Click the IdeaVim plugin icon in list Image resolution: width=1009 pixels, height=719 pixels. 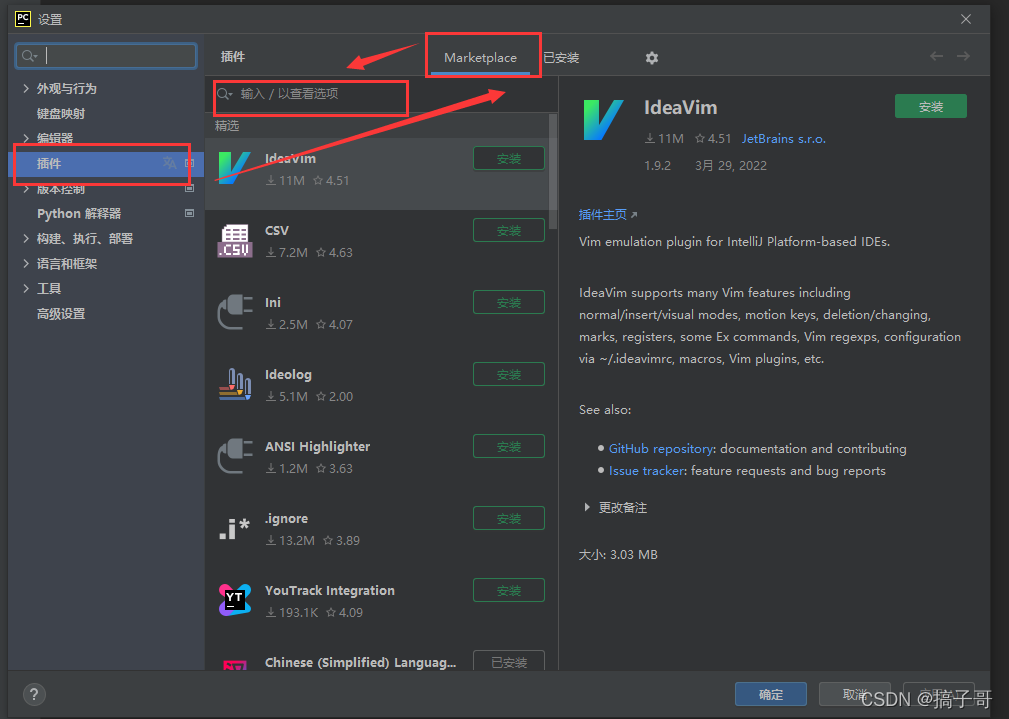(234, 169)
